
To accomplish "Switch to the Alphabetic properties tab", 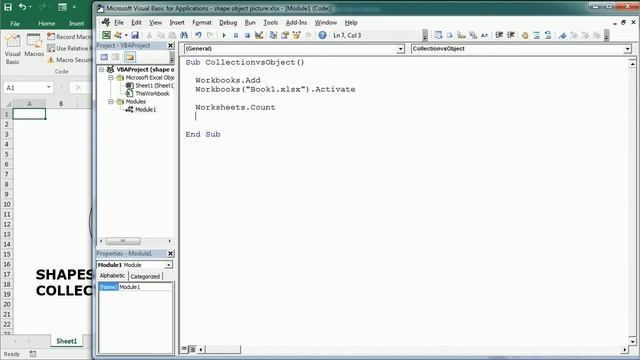I will pyautogui.click(x=112, y=276).
